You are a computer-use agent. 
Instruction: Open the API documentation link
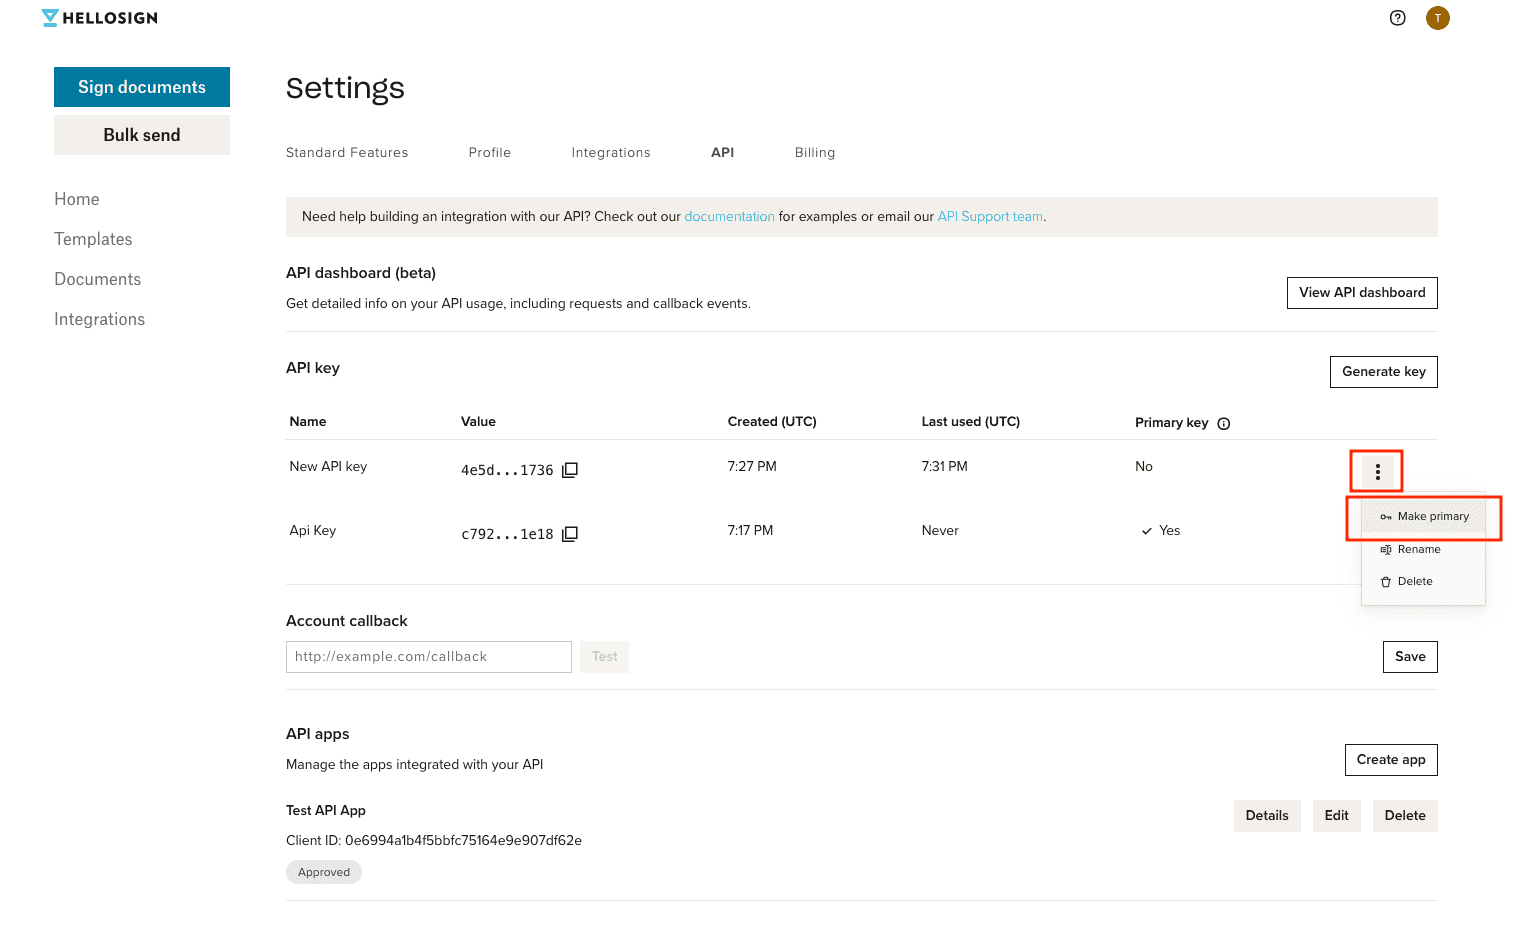pos(729,216)
